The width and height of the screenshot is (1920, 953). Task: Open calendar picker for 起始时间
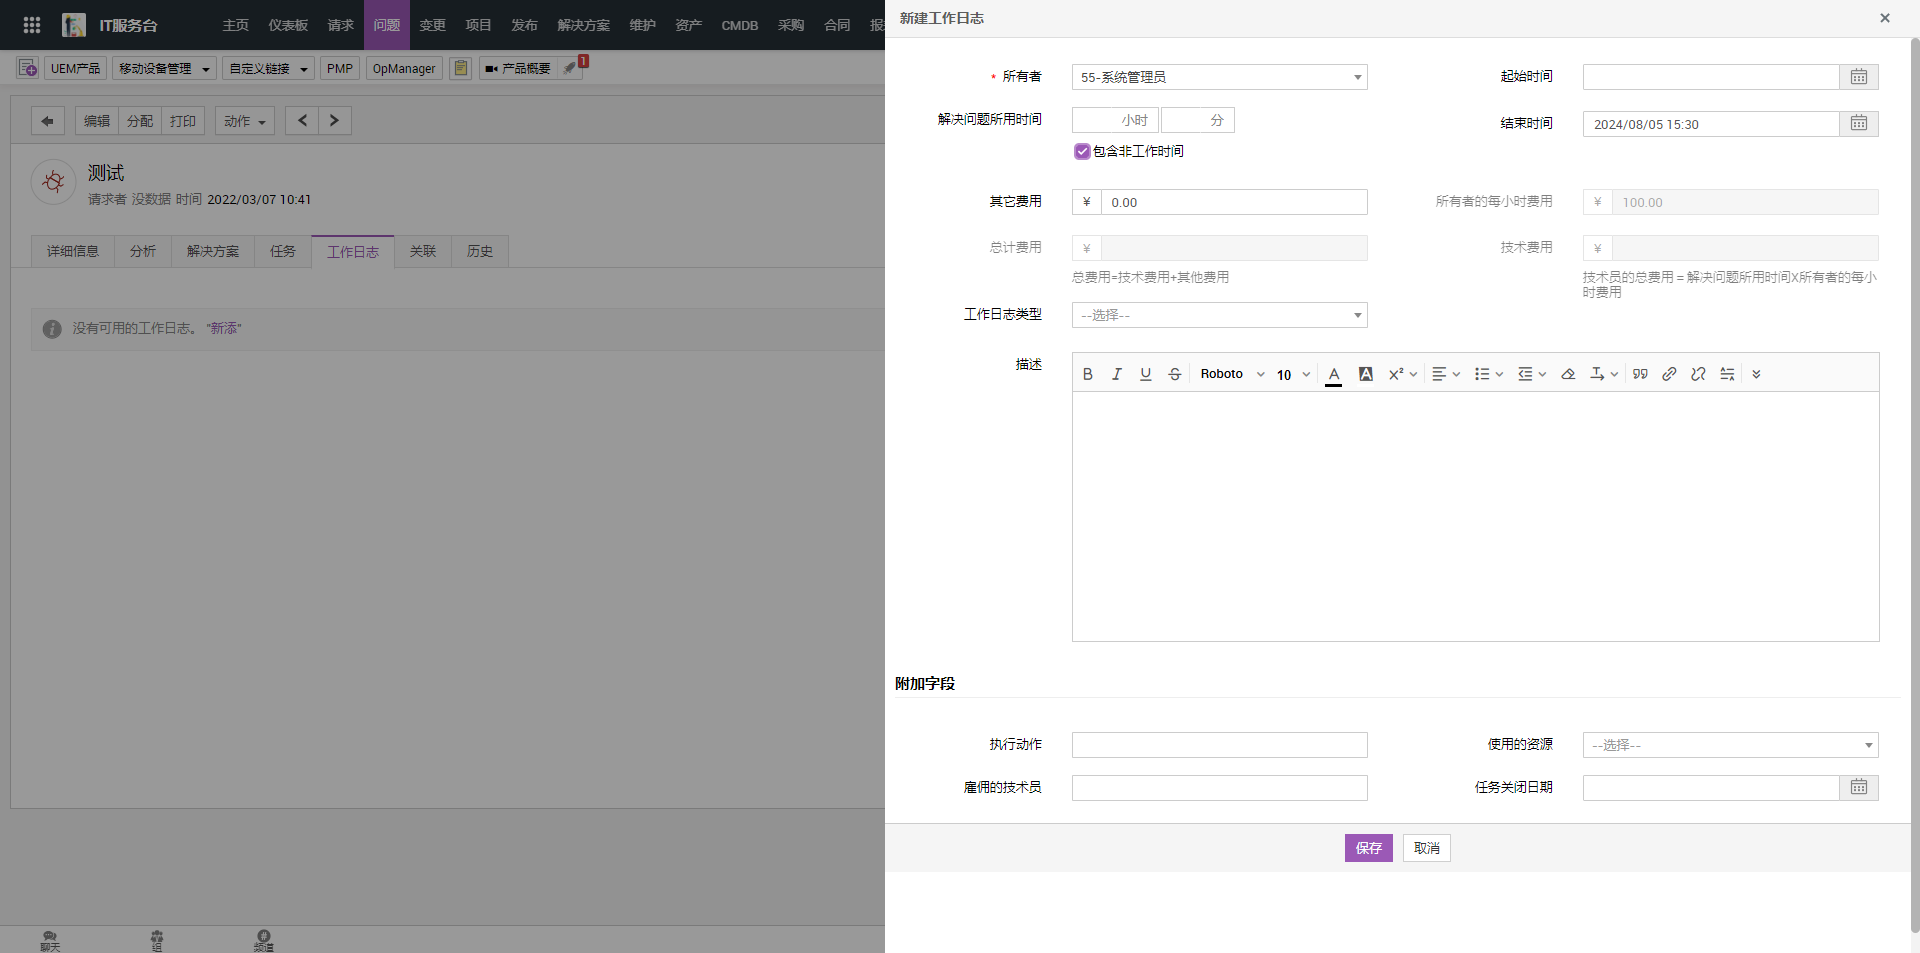pyautogui.click(x=1858, y=77)
